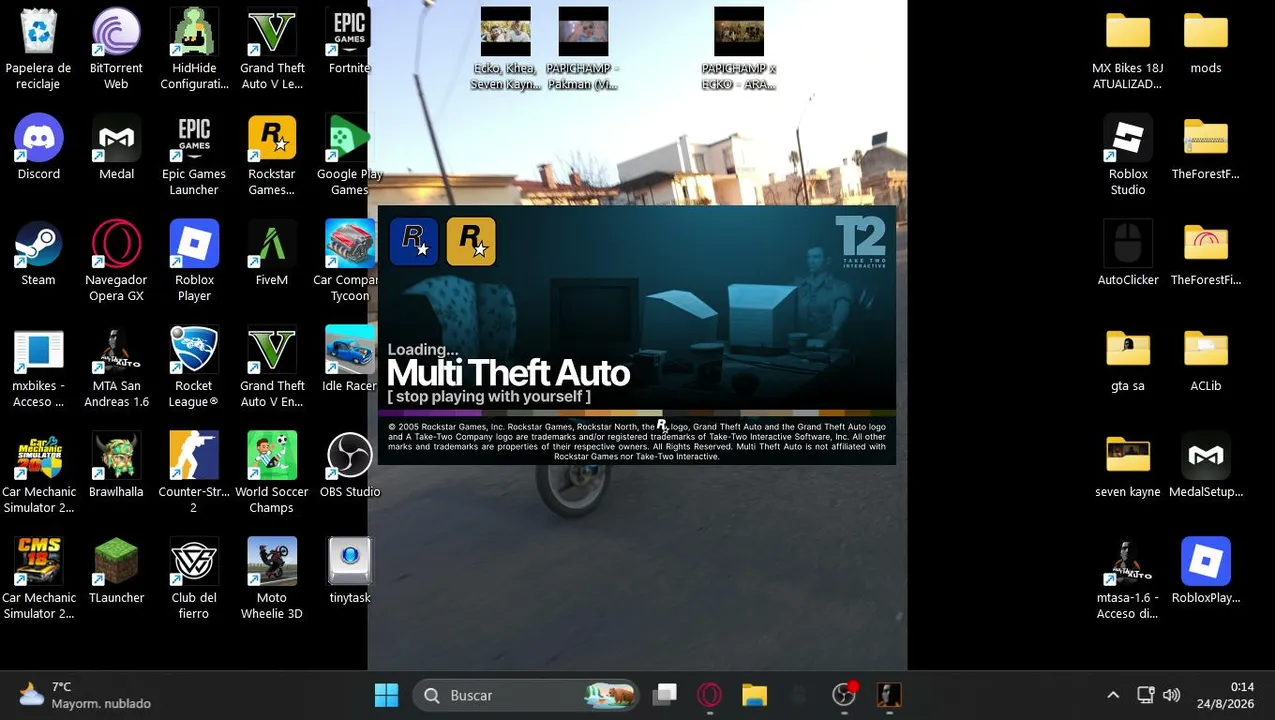Launch Rocket League desktop shortcut
The image size is (1275, 720).
coord(194,367)
